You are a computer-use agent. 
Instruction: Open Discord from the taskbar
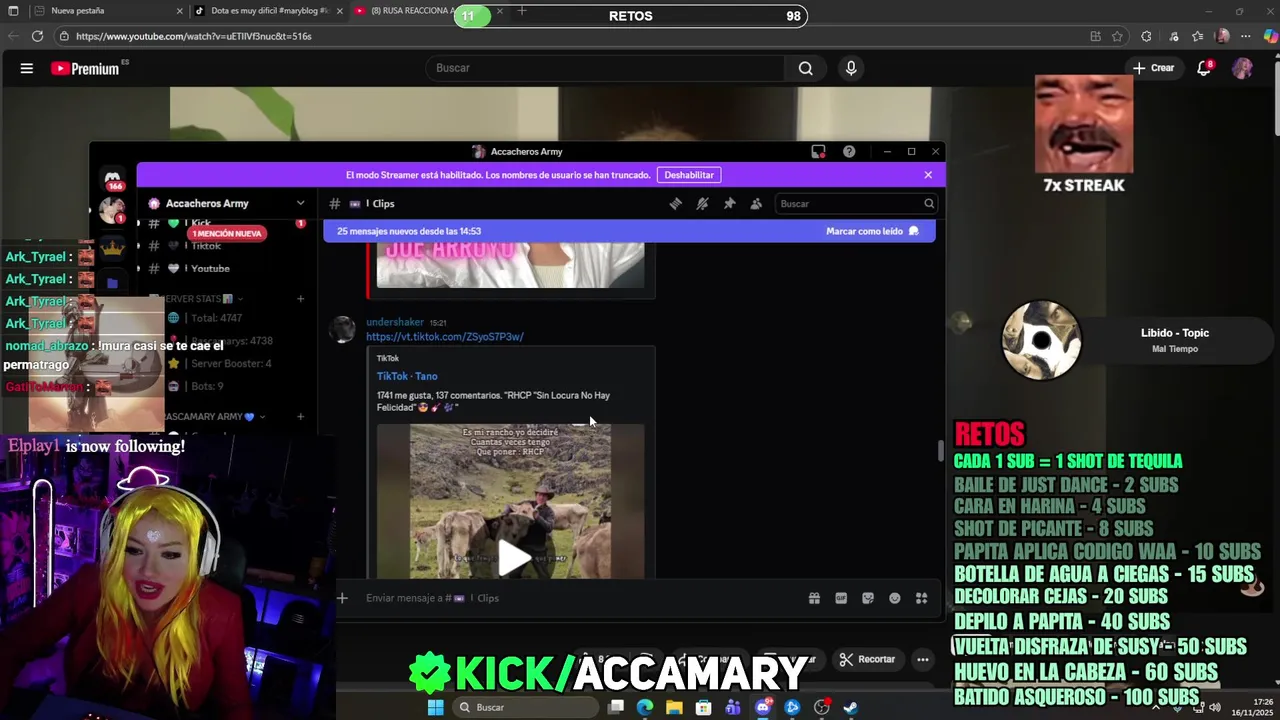(x=763, y=707)
